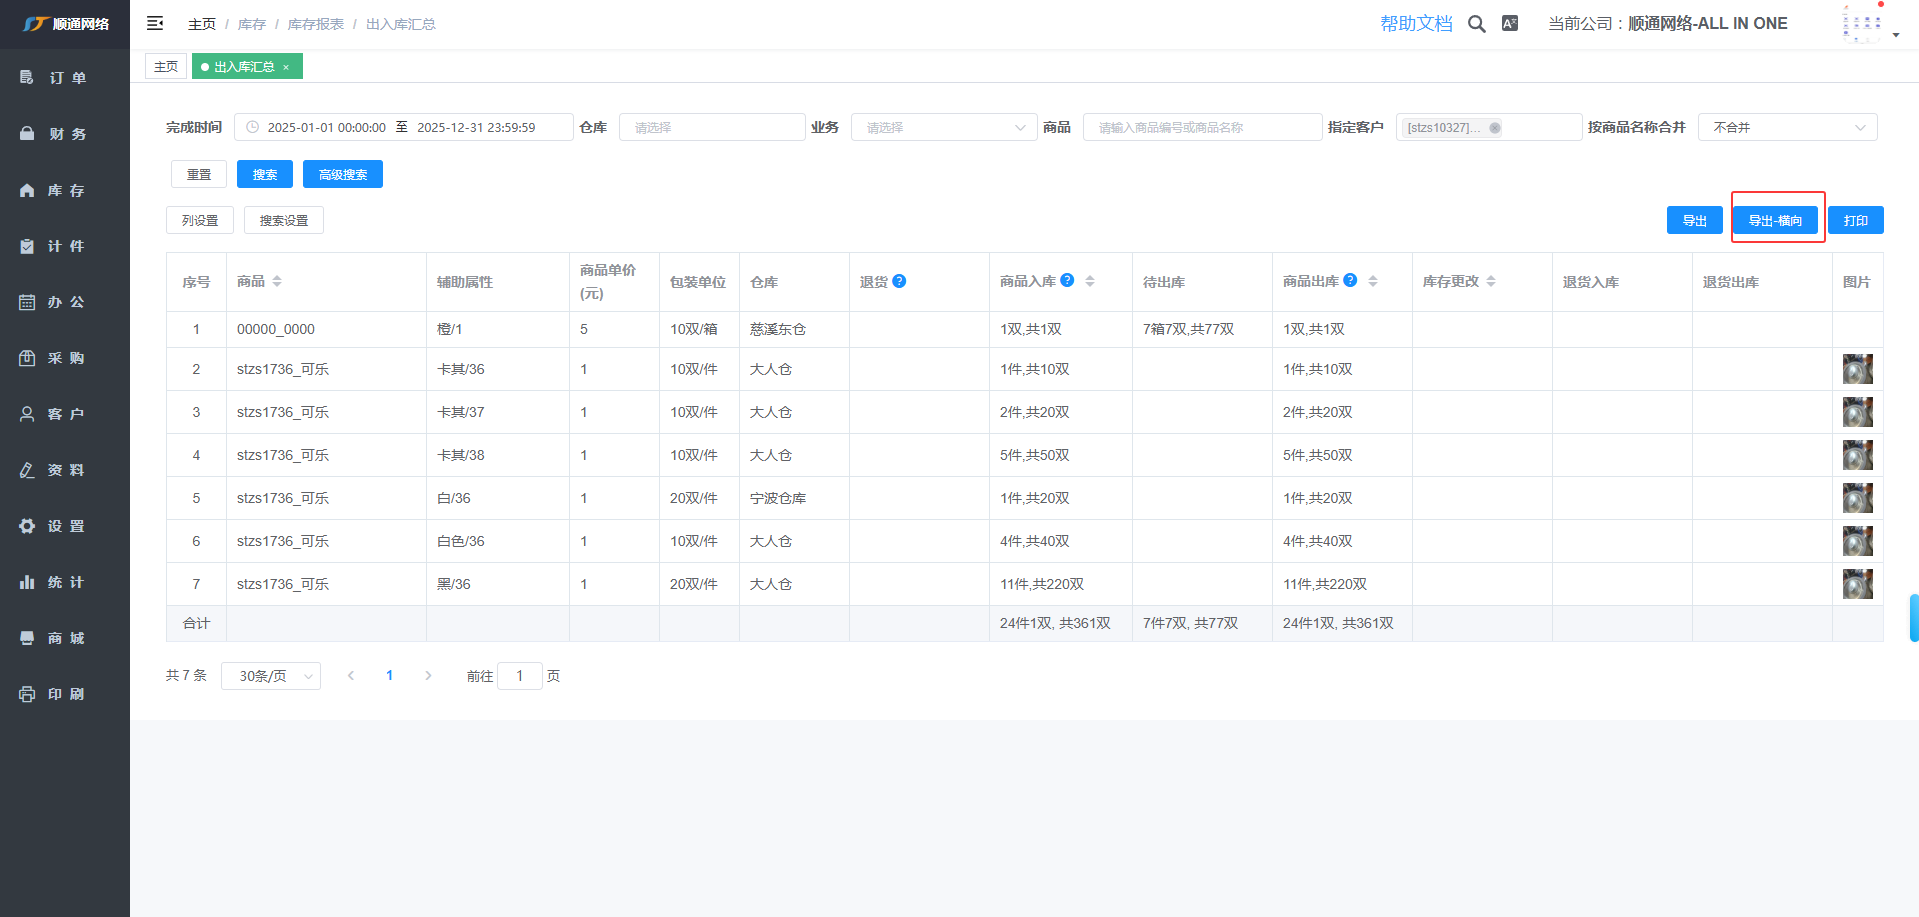Click the 高级搜索 advanced search button
The image size is (1919, 917).
coord(342,174)
